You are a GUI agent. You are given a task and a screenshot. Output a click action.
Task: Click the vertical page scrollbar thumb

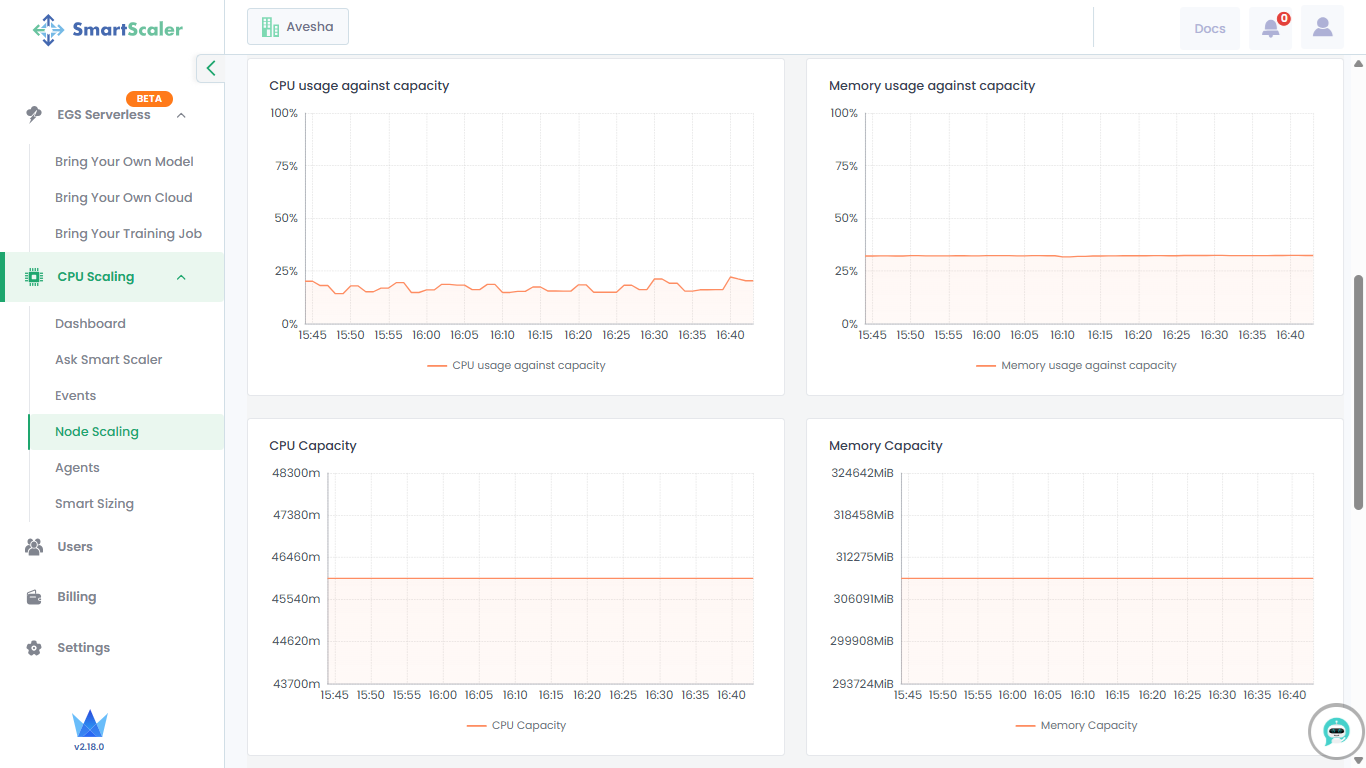pyautogui.click(x=1357, y=390)
